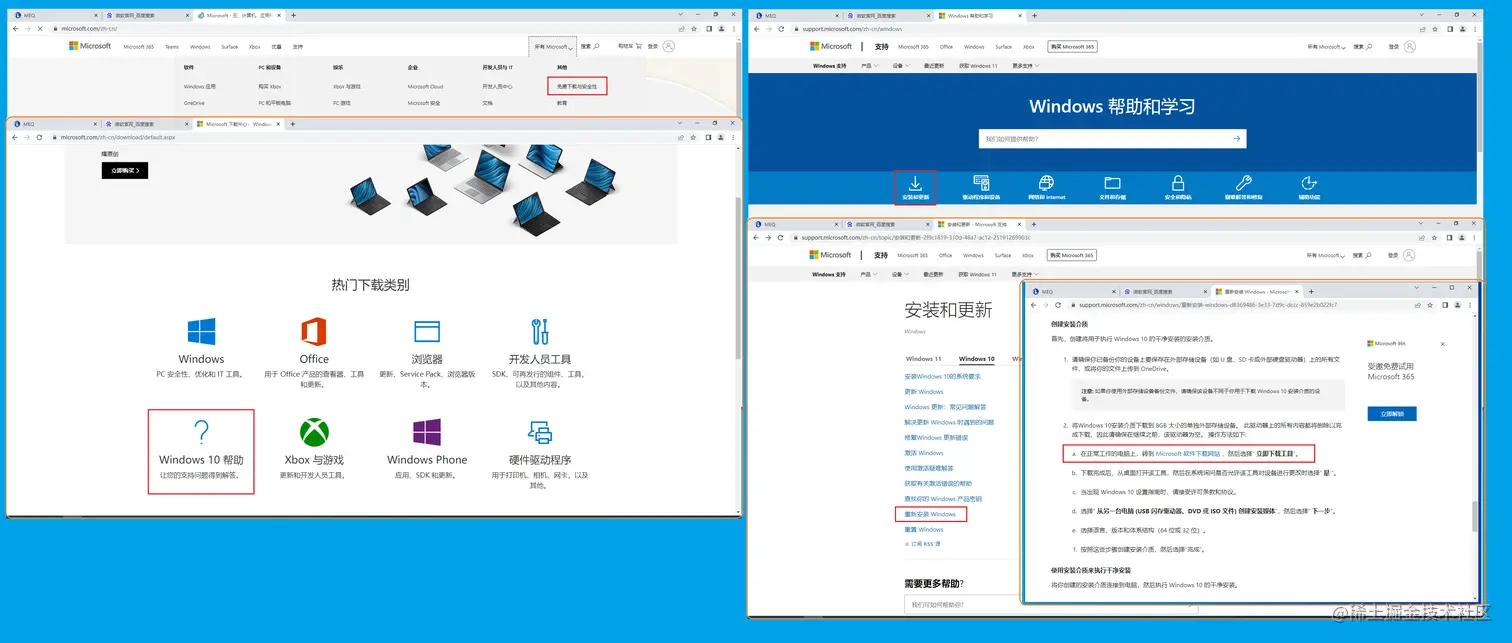Click the 重新安装 Windows sidebar link
The height and width of the screenshot is (643, 1512).
(x=930, y=513)
